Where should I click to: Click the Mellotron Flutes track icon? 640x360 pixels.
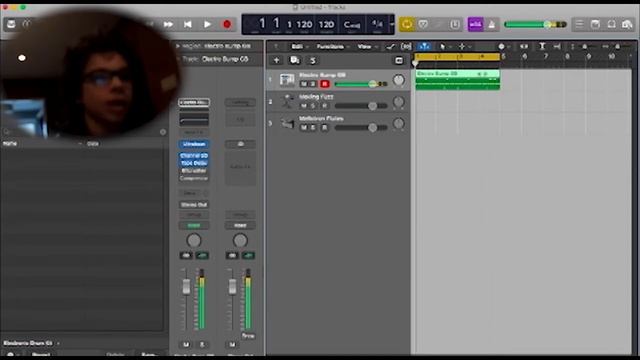point(287,123)
